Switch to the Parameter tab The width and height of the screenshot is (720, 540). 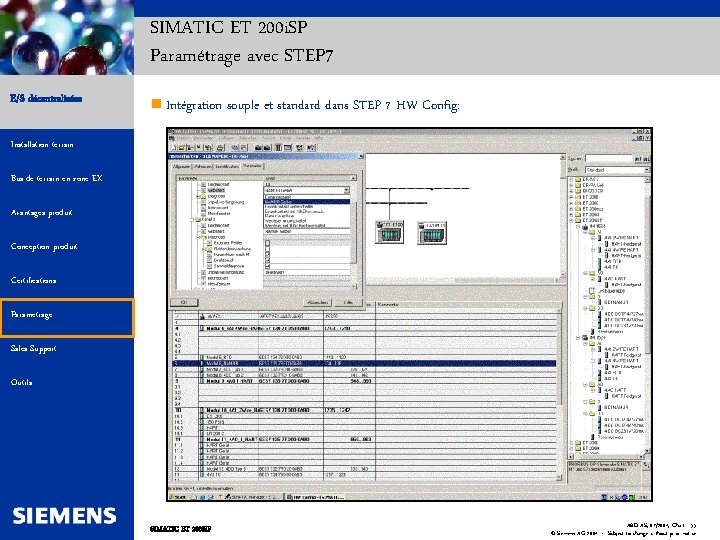(x=252, y=166)
